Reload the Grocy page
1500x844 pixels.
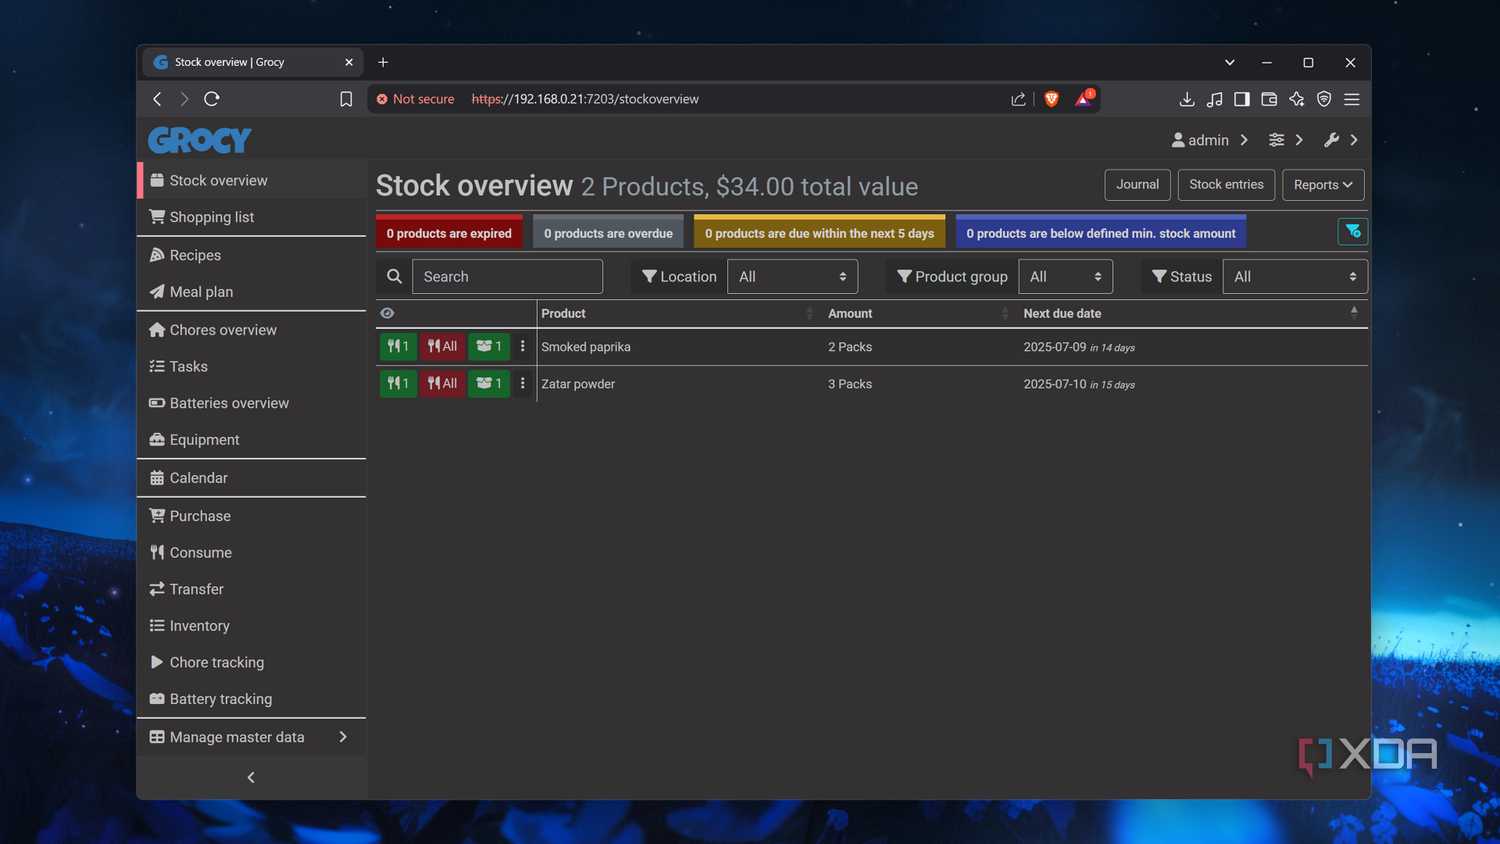pos(212,99)
